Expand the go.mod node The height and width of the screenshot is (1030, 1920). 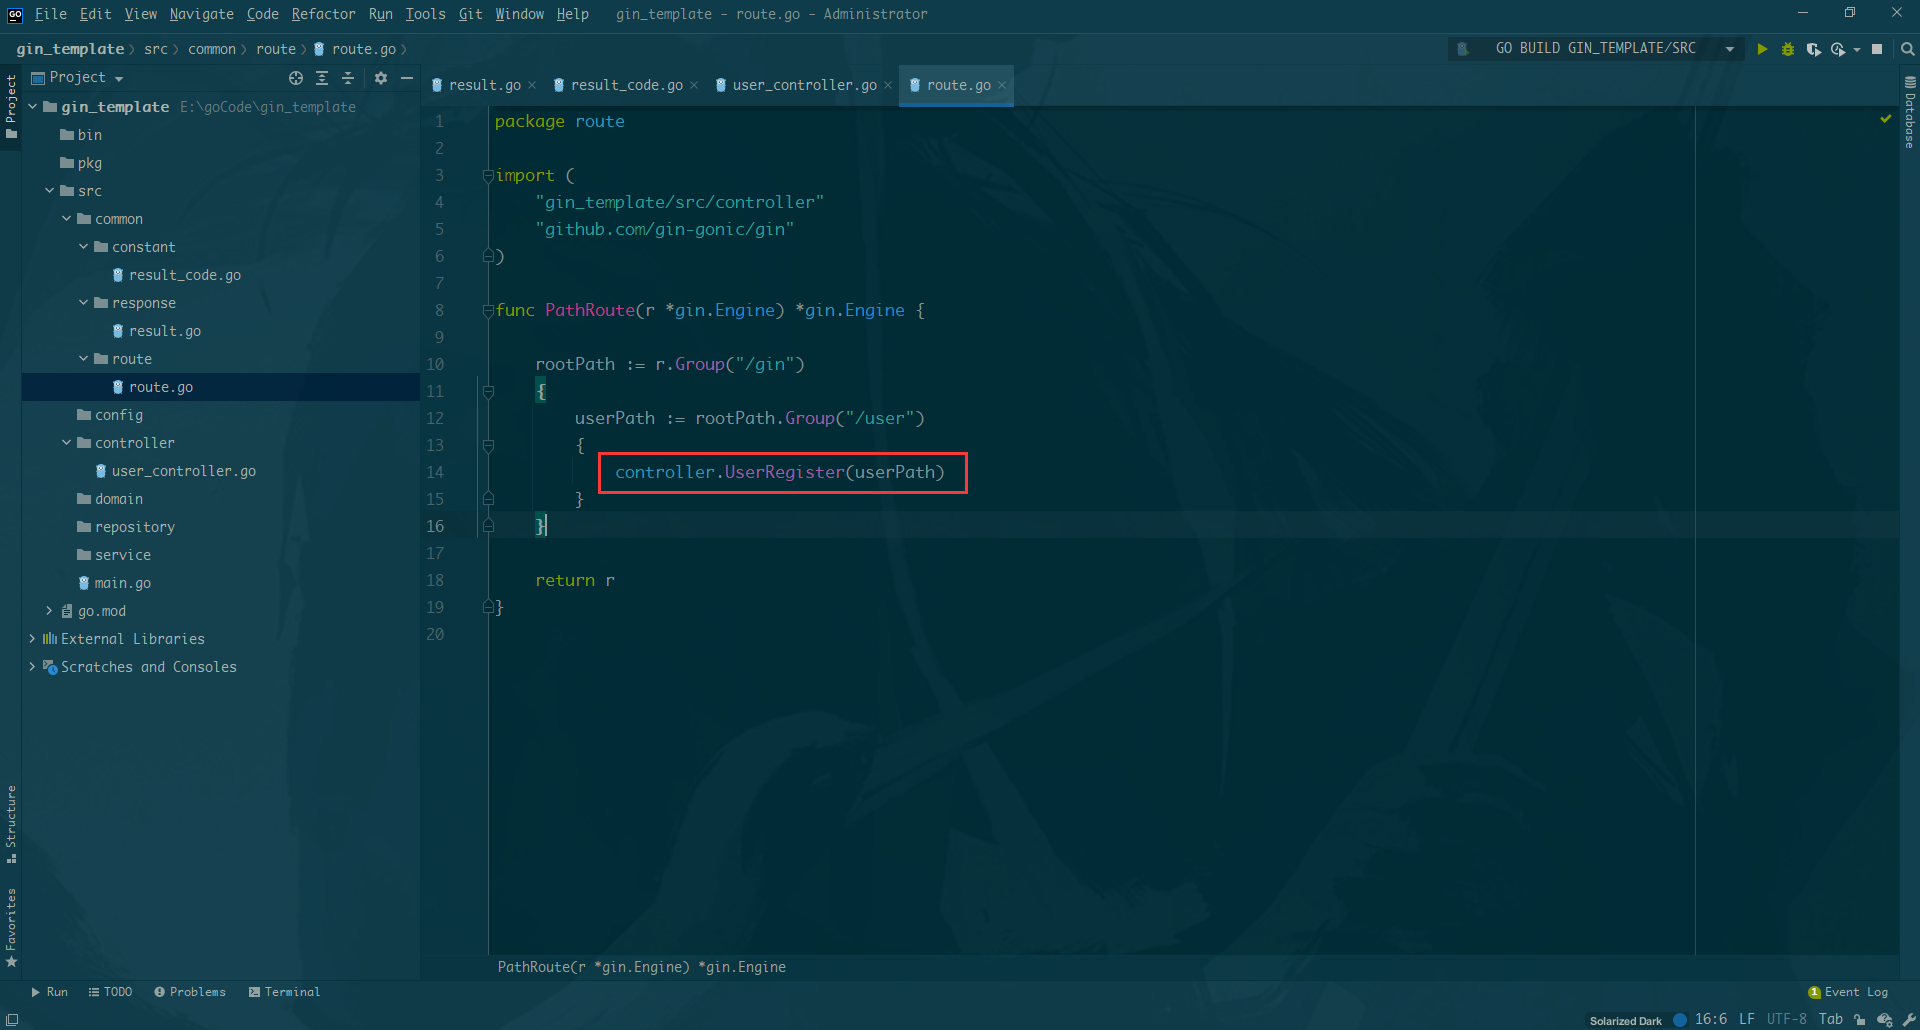[x=50, y=610]
